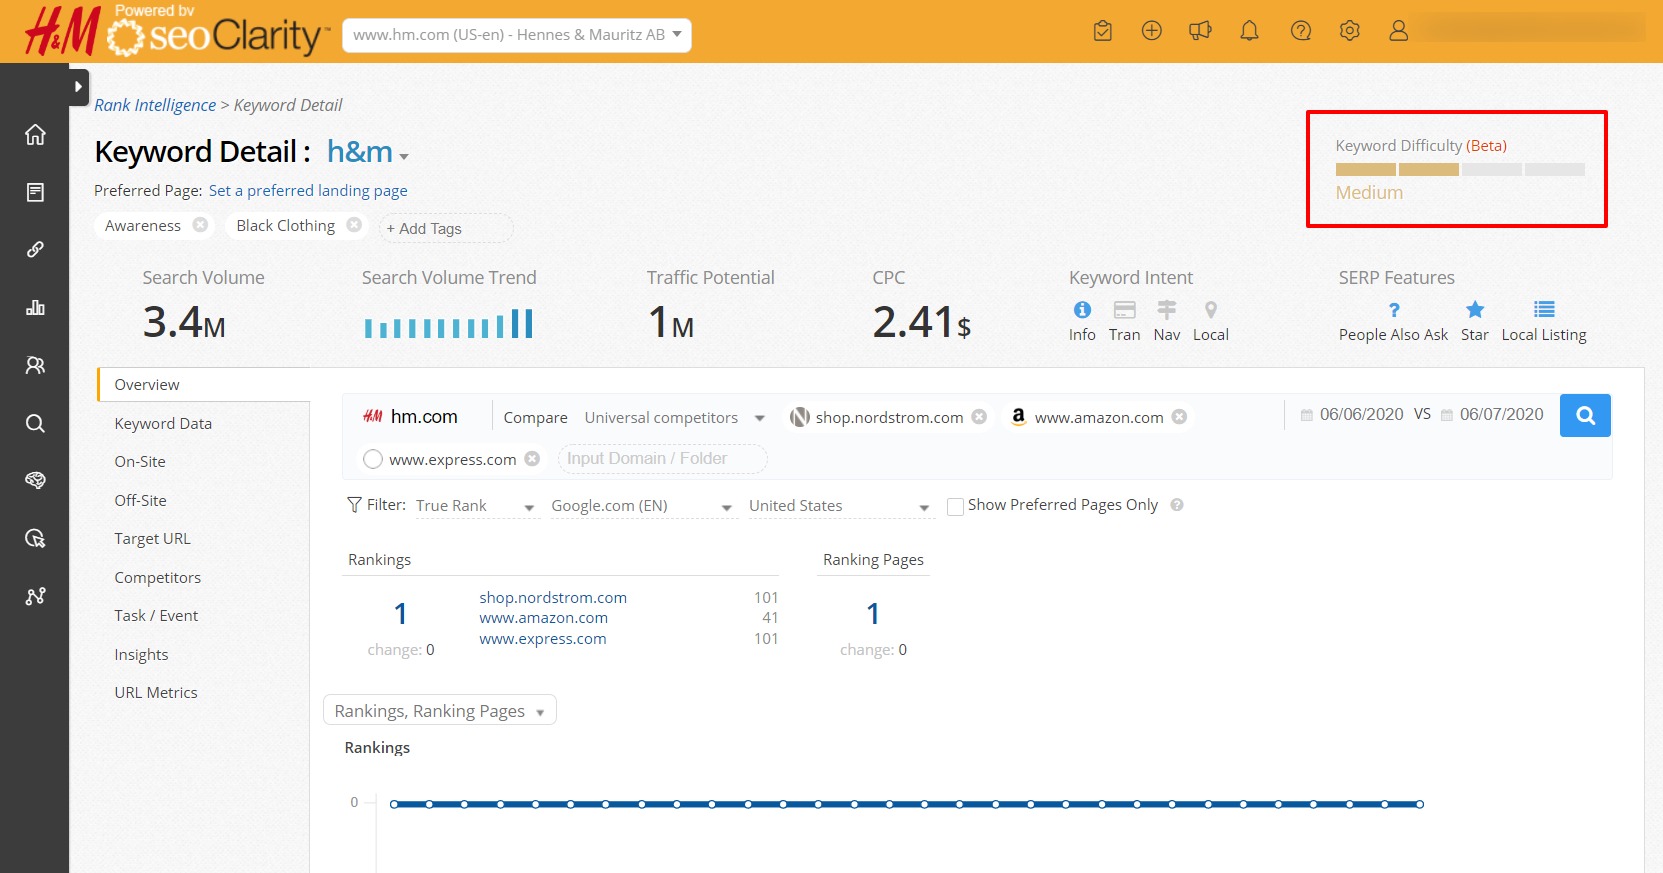Remove the Awareness tag
1663x873 pixels.
[200, 225]
